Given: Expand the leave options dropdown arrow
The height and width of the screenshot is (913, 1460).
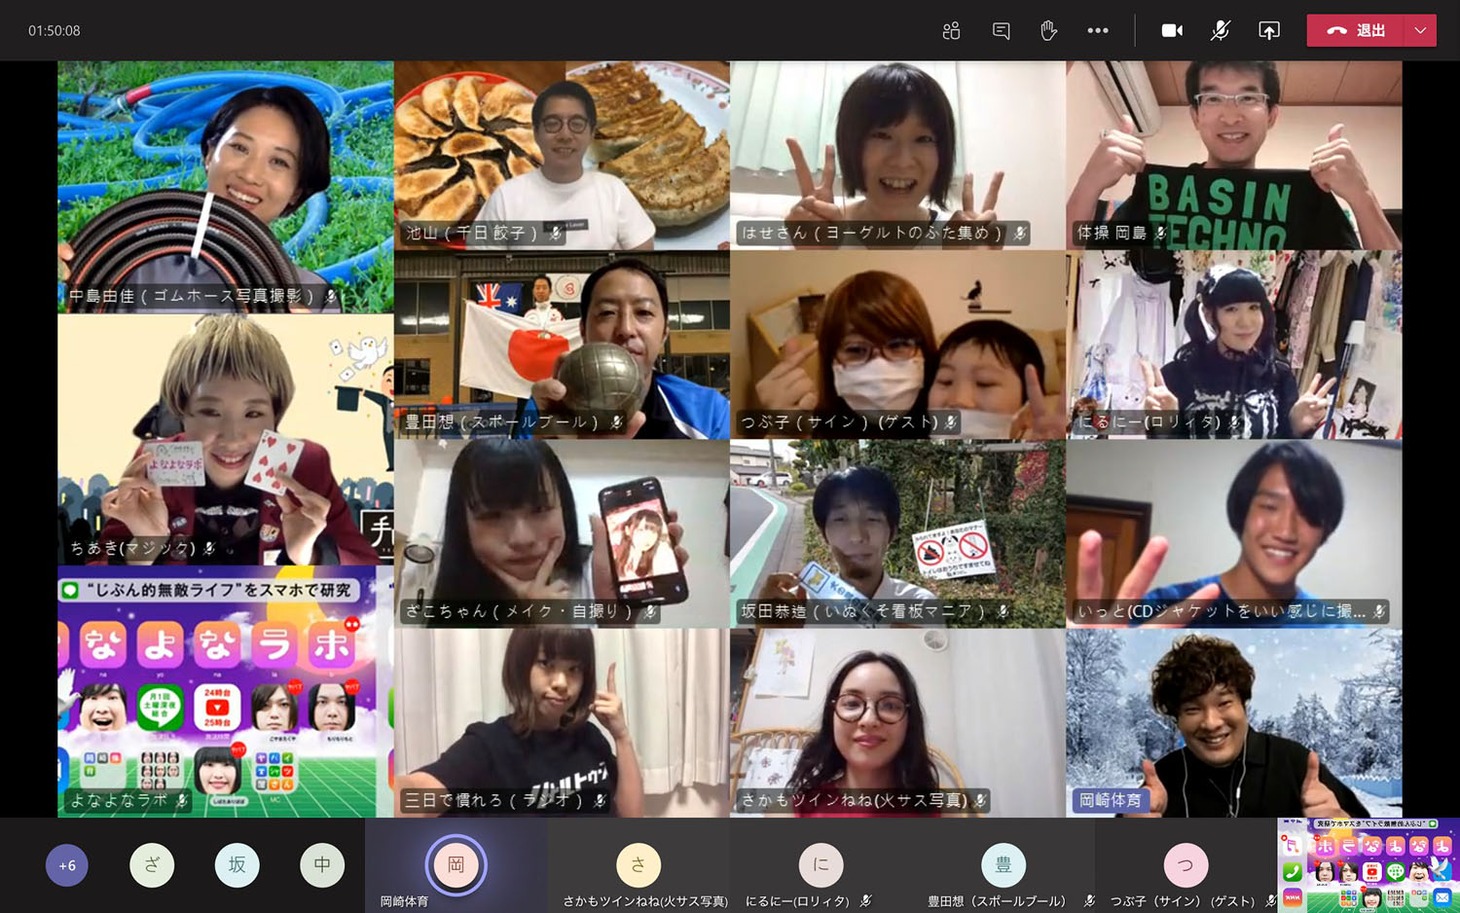Looking at the screenshot, I should [x=1420, y=31].
